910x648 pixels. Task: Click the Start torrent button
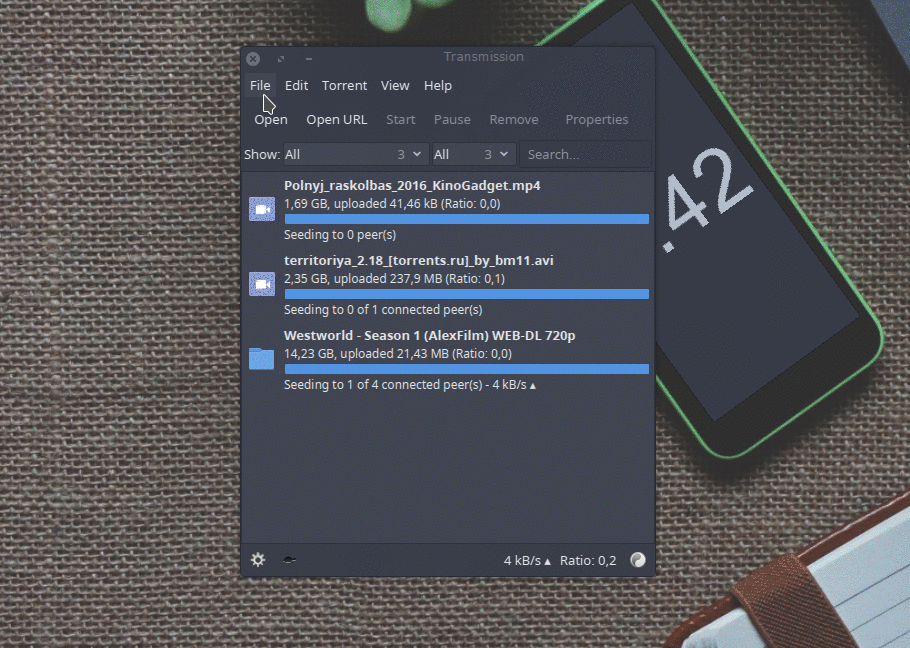[400, 120]
